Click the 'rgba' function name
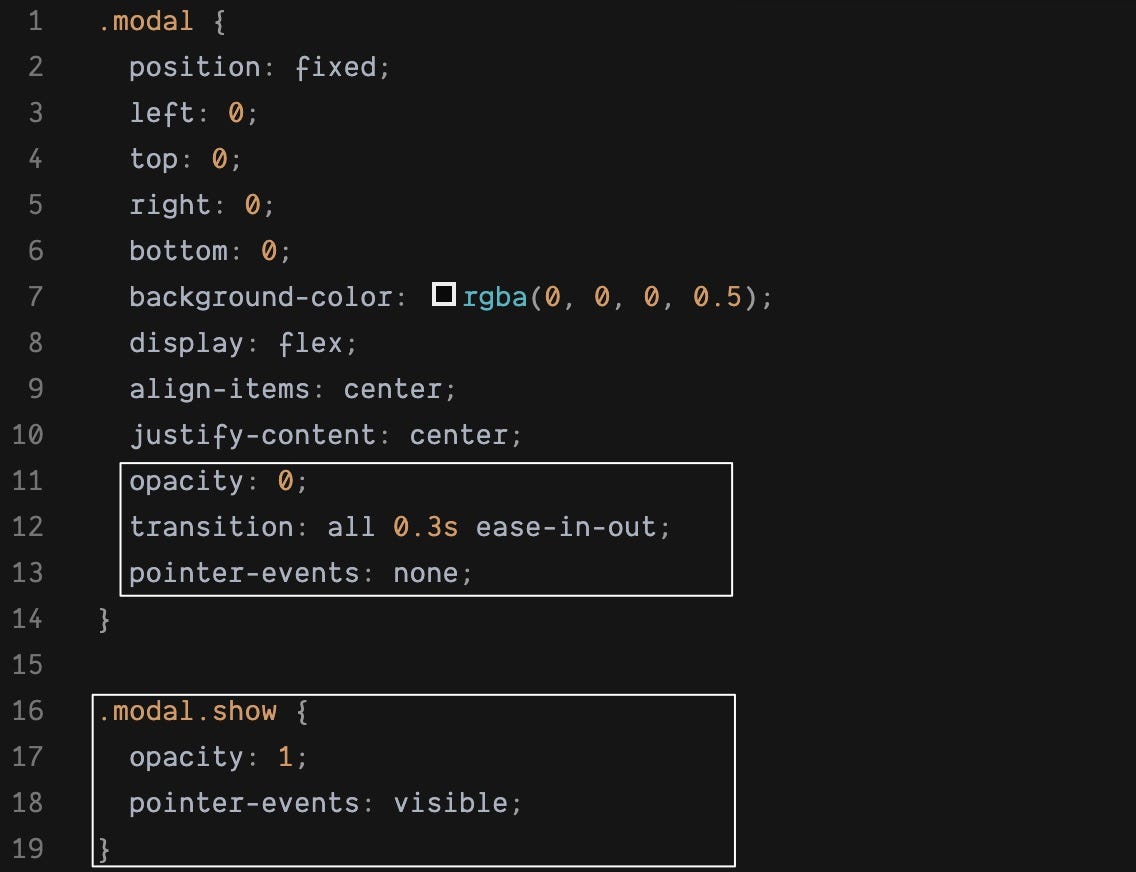Screen dimensions: 1136x872 pos(495,297)
